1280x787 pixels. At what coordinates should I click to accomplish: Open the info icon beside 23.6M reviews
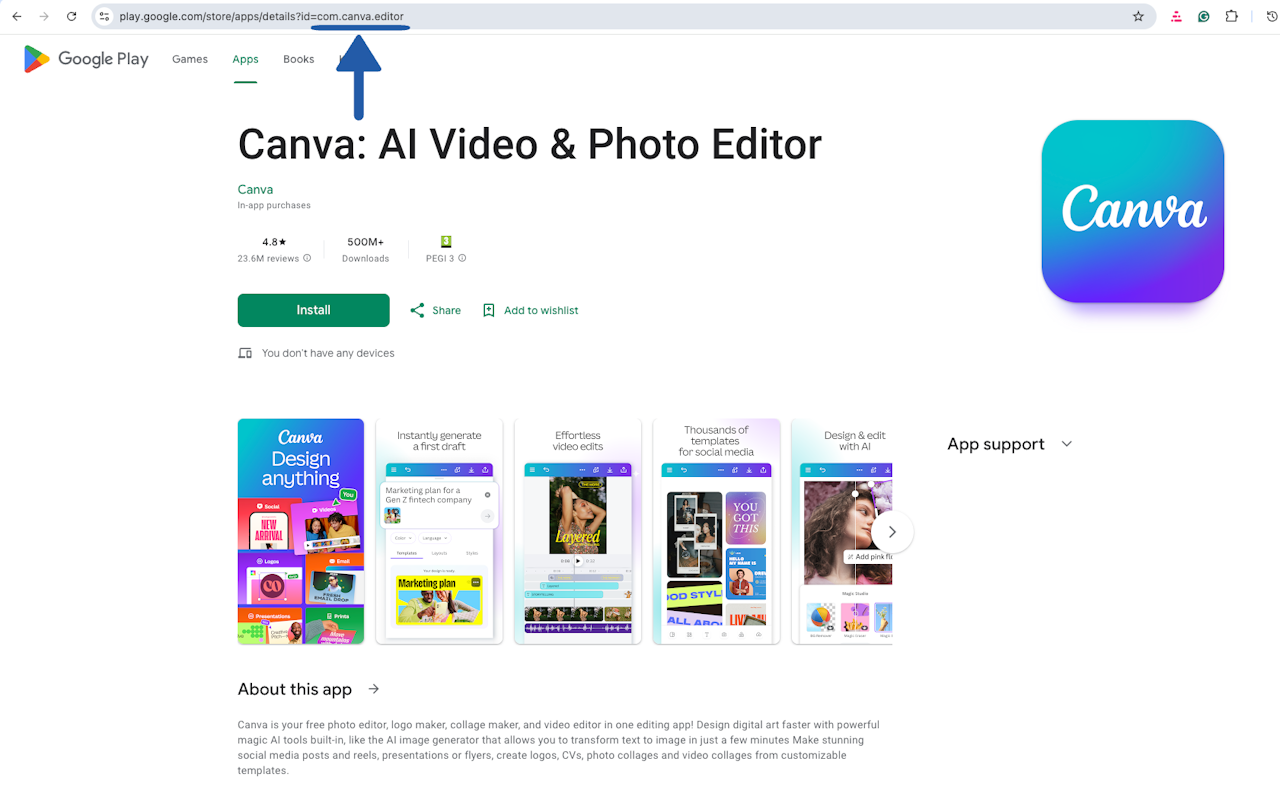coord(307,258)
